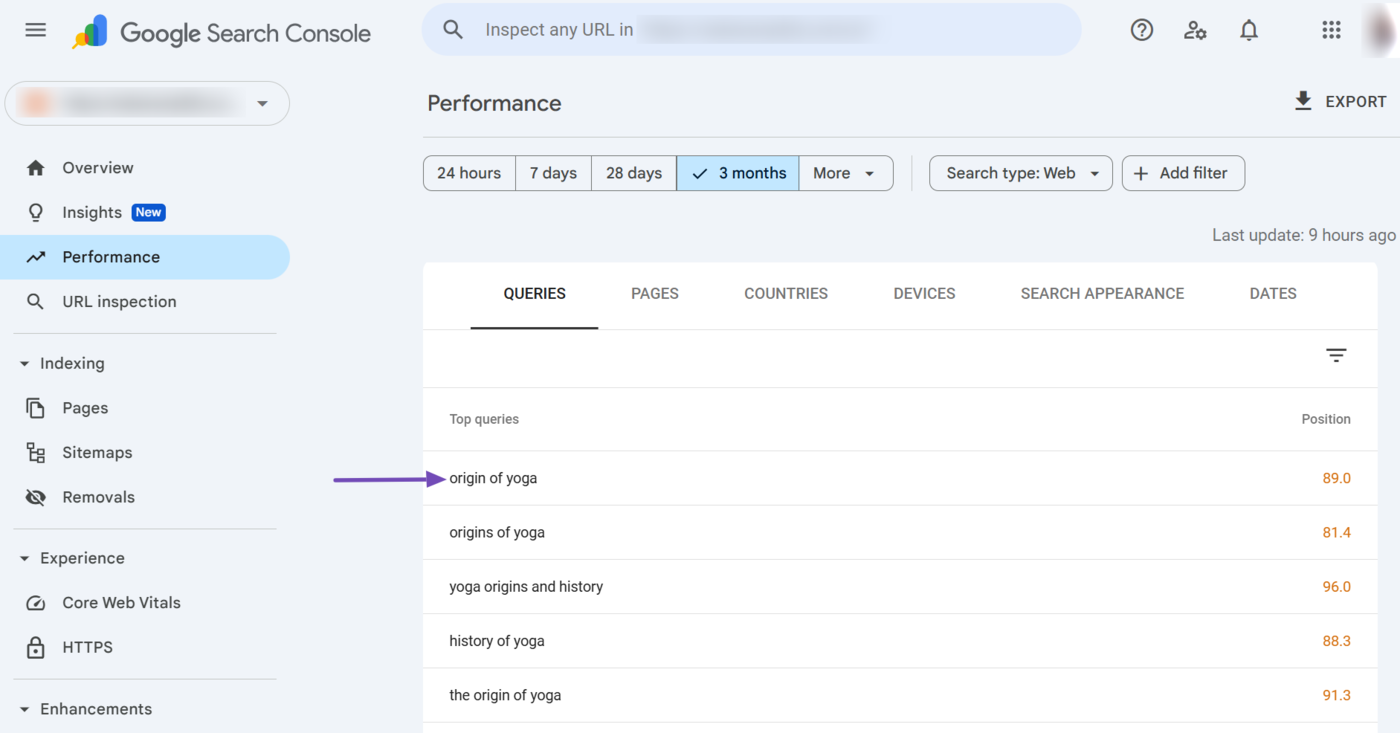Collapse the Indexing section

pyautogui.click(x=25, y=364)
